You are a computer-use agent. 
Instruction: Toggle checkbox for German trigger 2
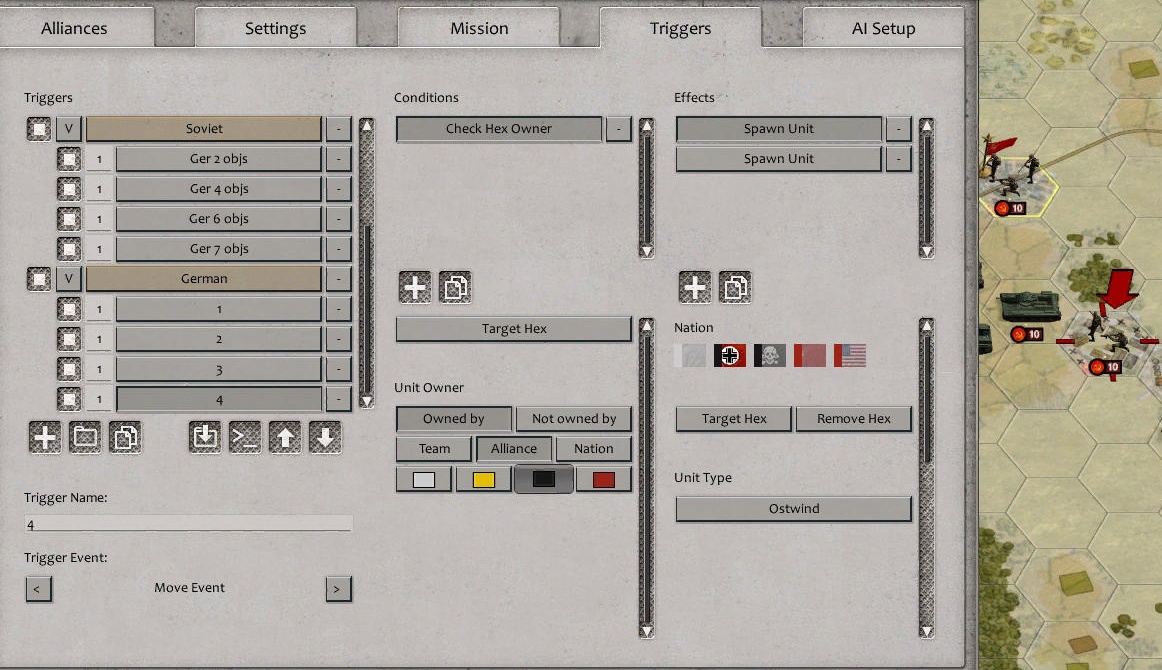pos(69,339)
